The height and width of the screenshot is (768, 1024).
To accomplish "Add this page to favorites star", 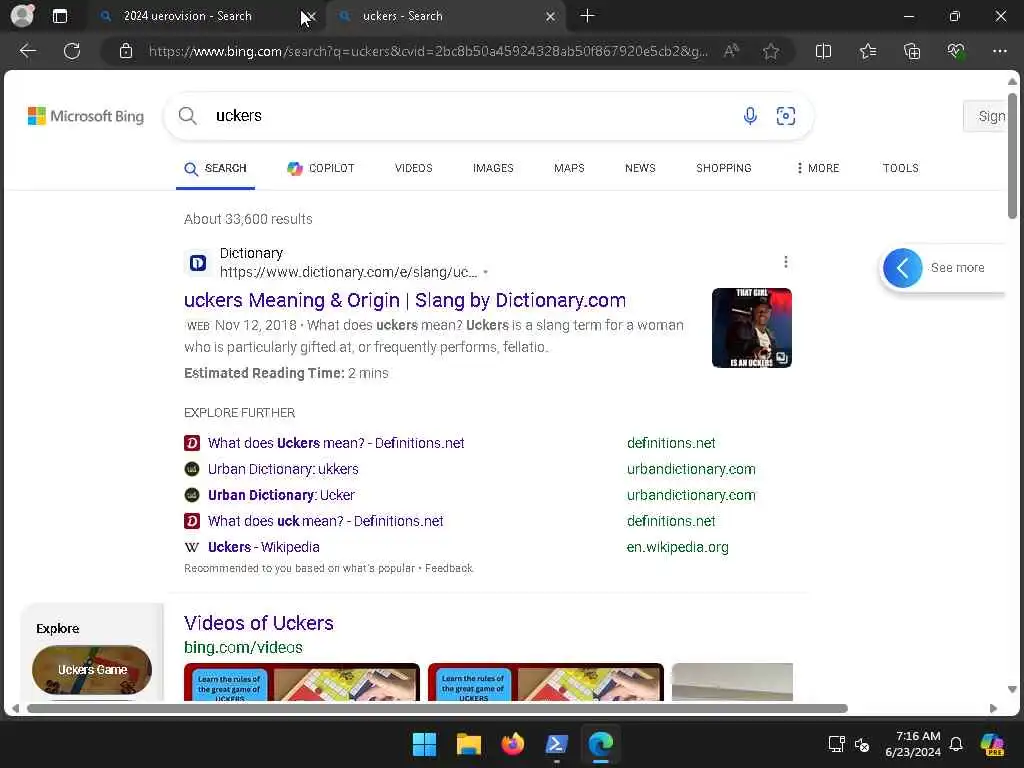I will 771,51.
